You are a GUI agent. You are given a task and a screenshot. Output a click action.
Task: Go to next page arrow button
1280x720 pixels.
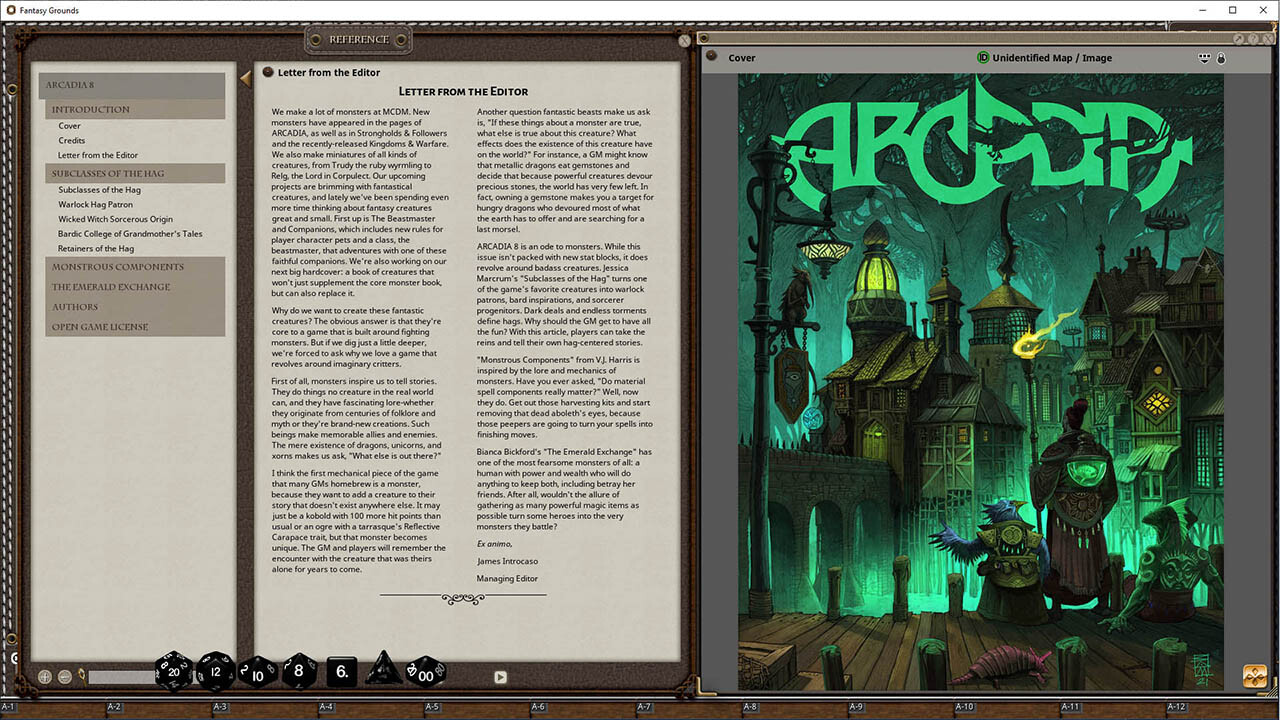[x=500, y=677]
